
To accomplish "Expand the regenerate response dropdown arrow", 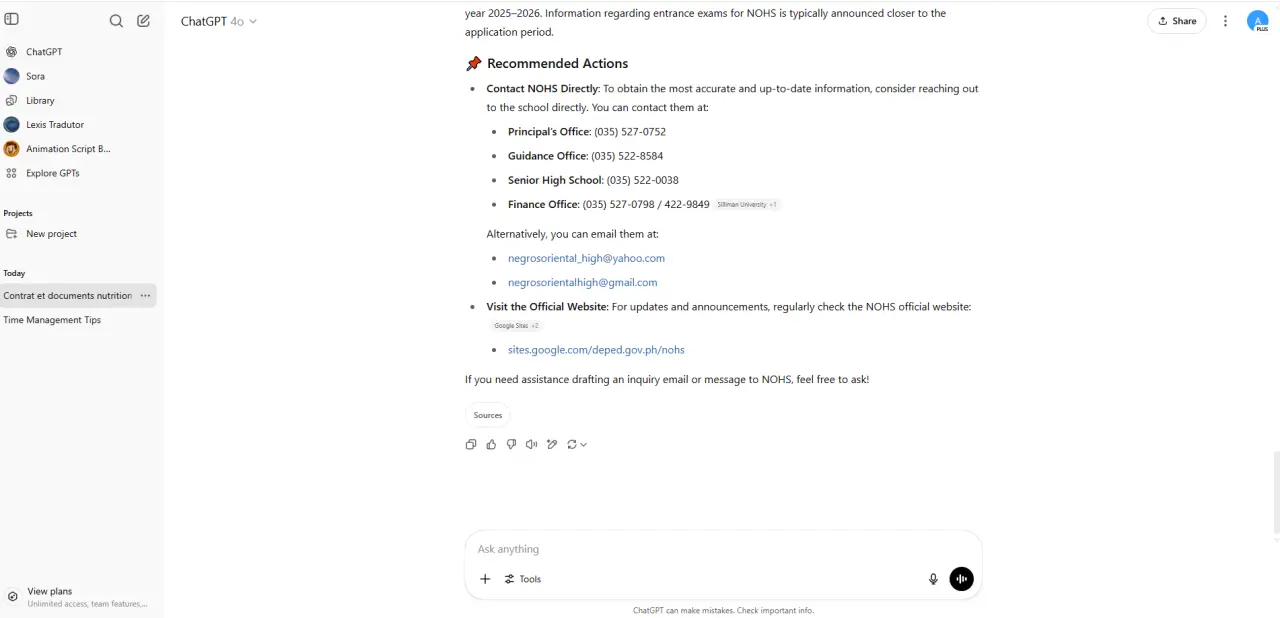I will point(583,445).
